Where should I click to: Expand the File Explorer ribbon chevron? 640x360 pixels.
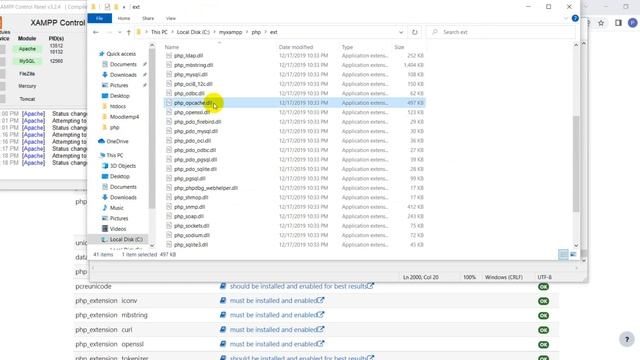566,18
